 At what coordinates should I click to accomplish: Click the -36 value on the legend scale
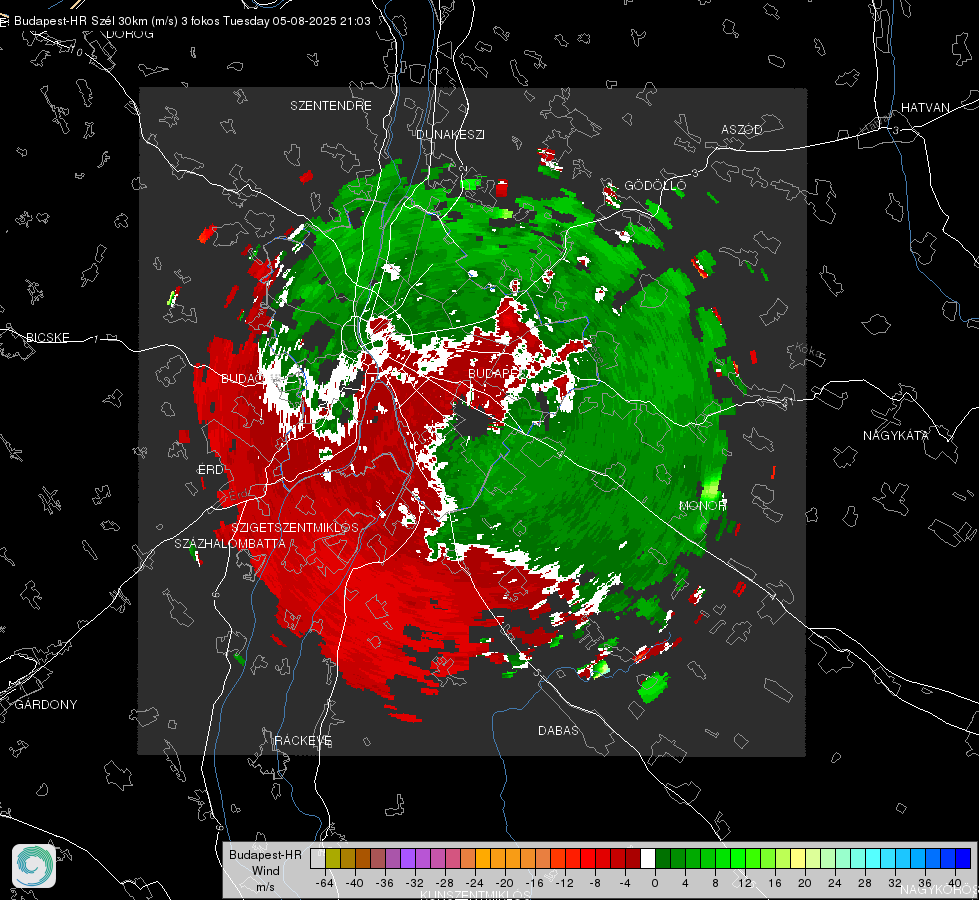385,883
